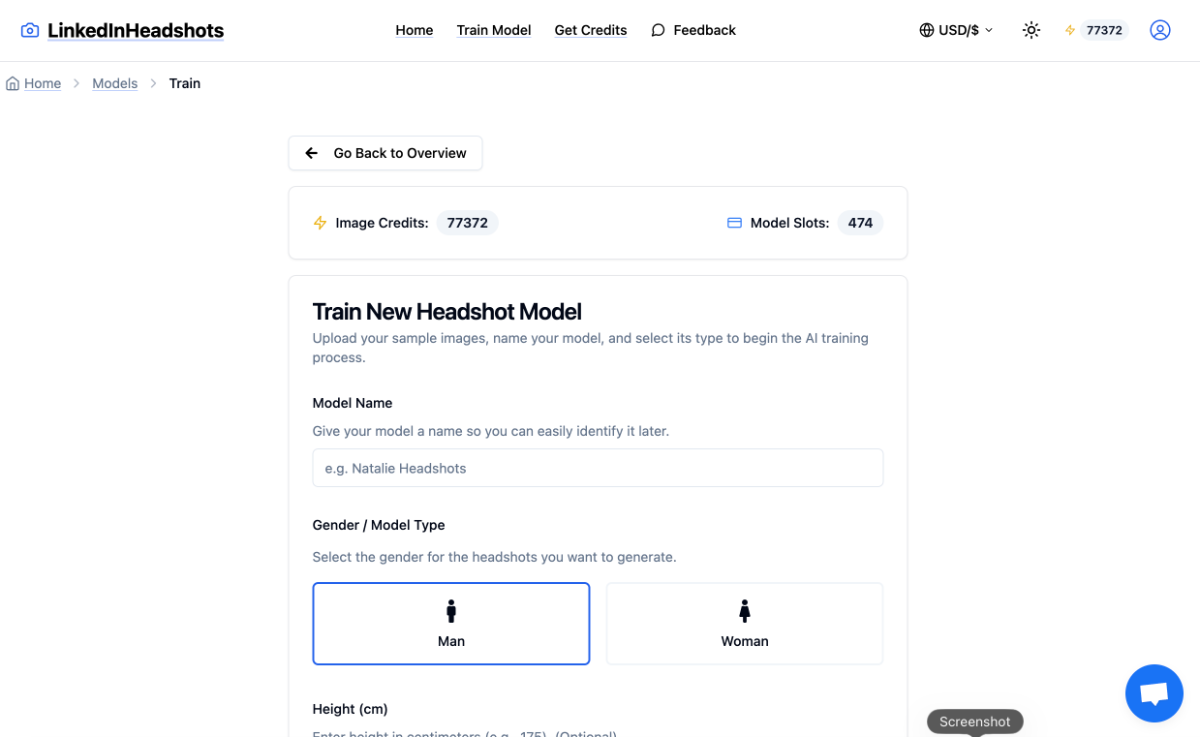Follow the Models breadcrumb link
The height and width of the screenshot is (737, 1200).
point(115,84)
